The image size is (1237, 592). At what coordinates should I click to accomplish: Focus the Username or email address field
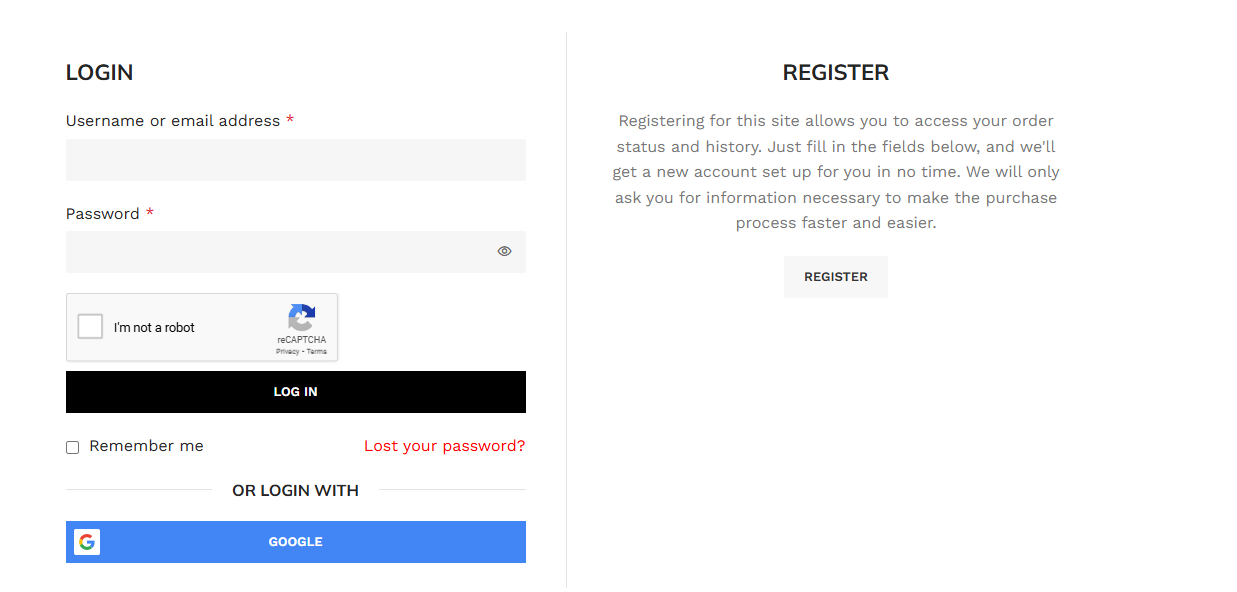tap(295, 160)
